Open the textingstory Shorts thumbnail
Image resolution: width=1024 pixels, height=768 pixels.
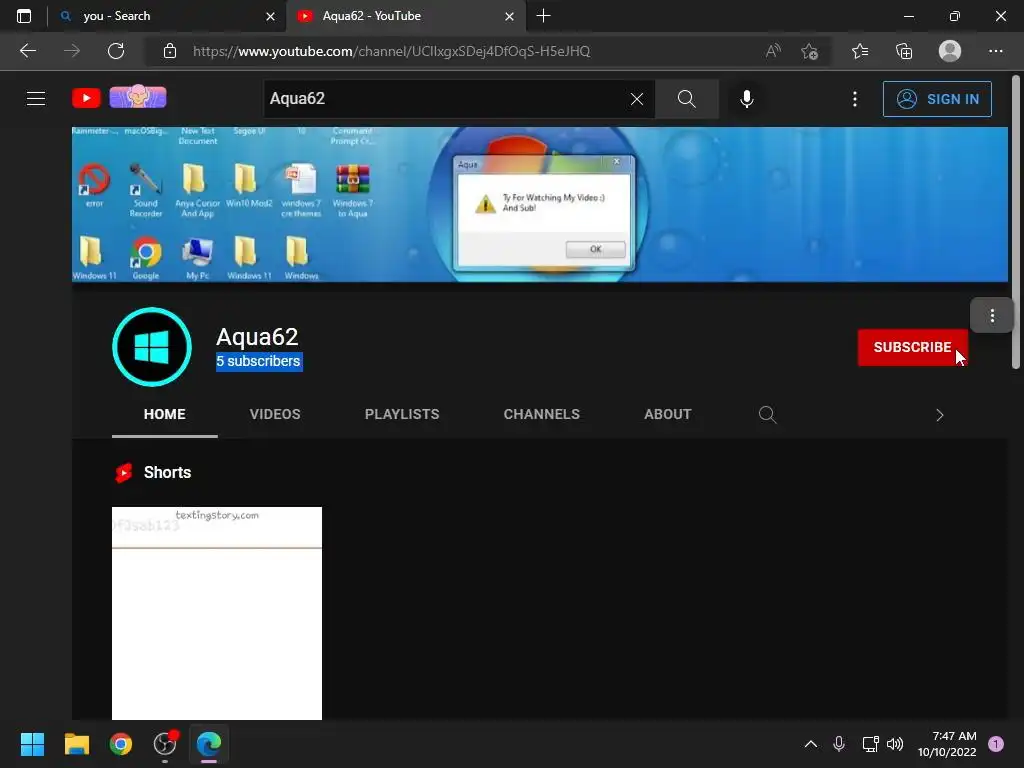pyautogui.click(x=217, y=613)
